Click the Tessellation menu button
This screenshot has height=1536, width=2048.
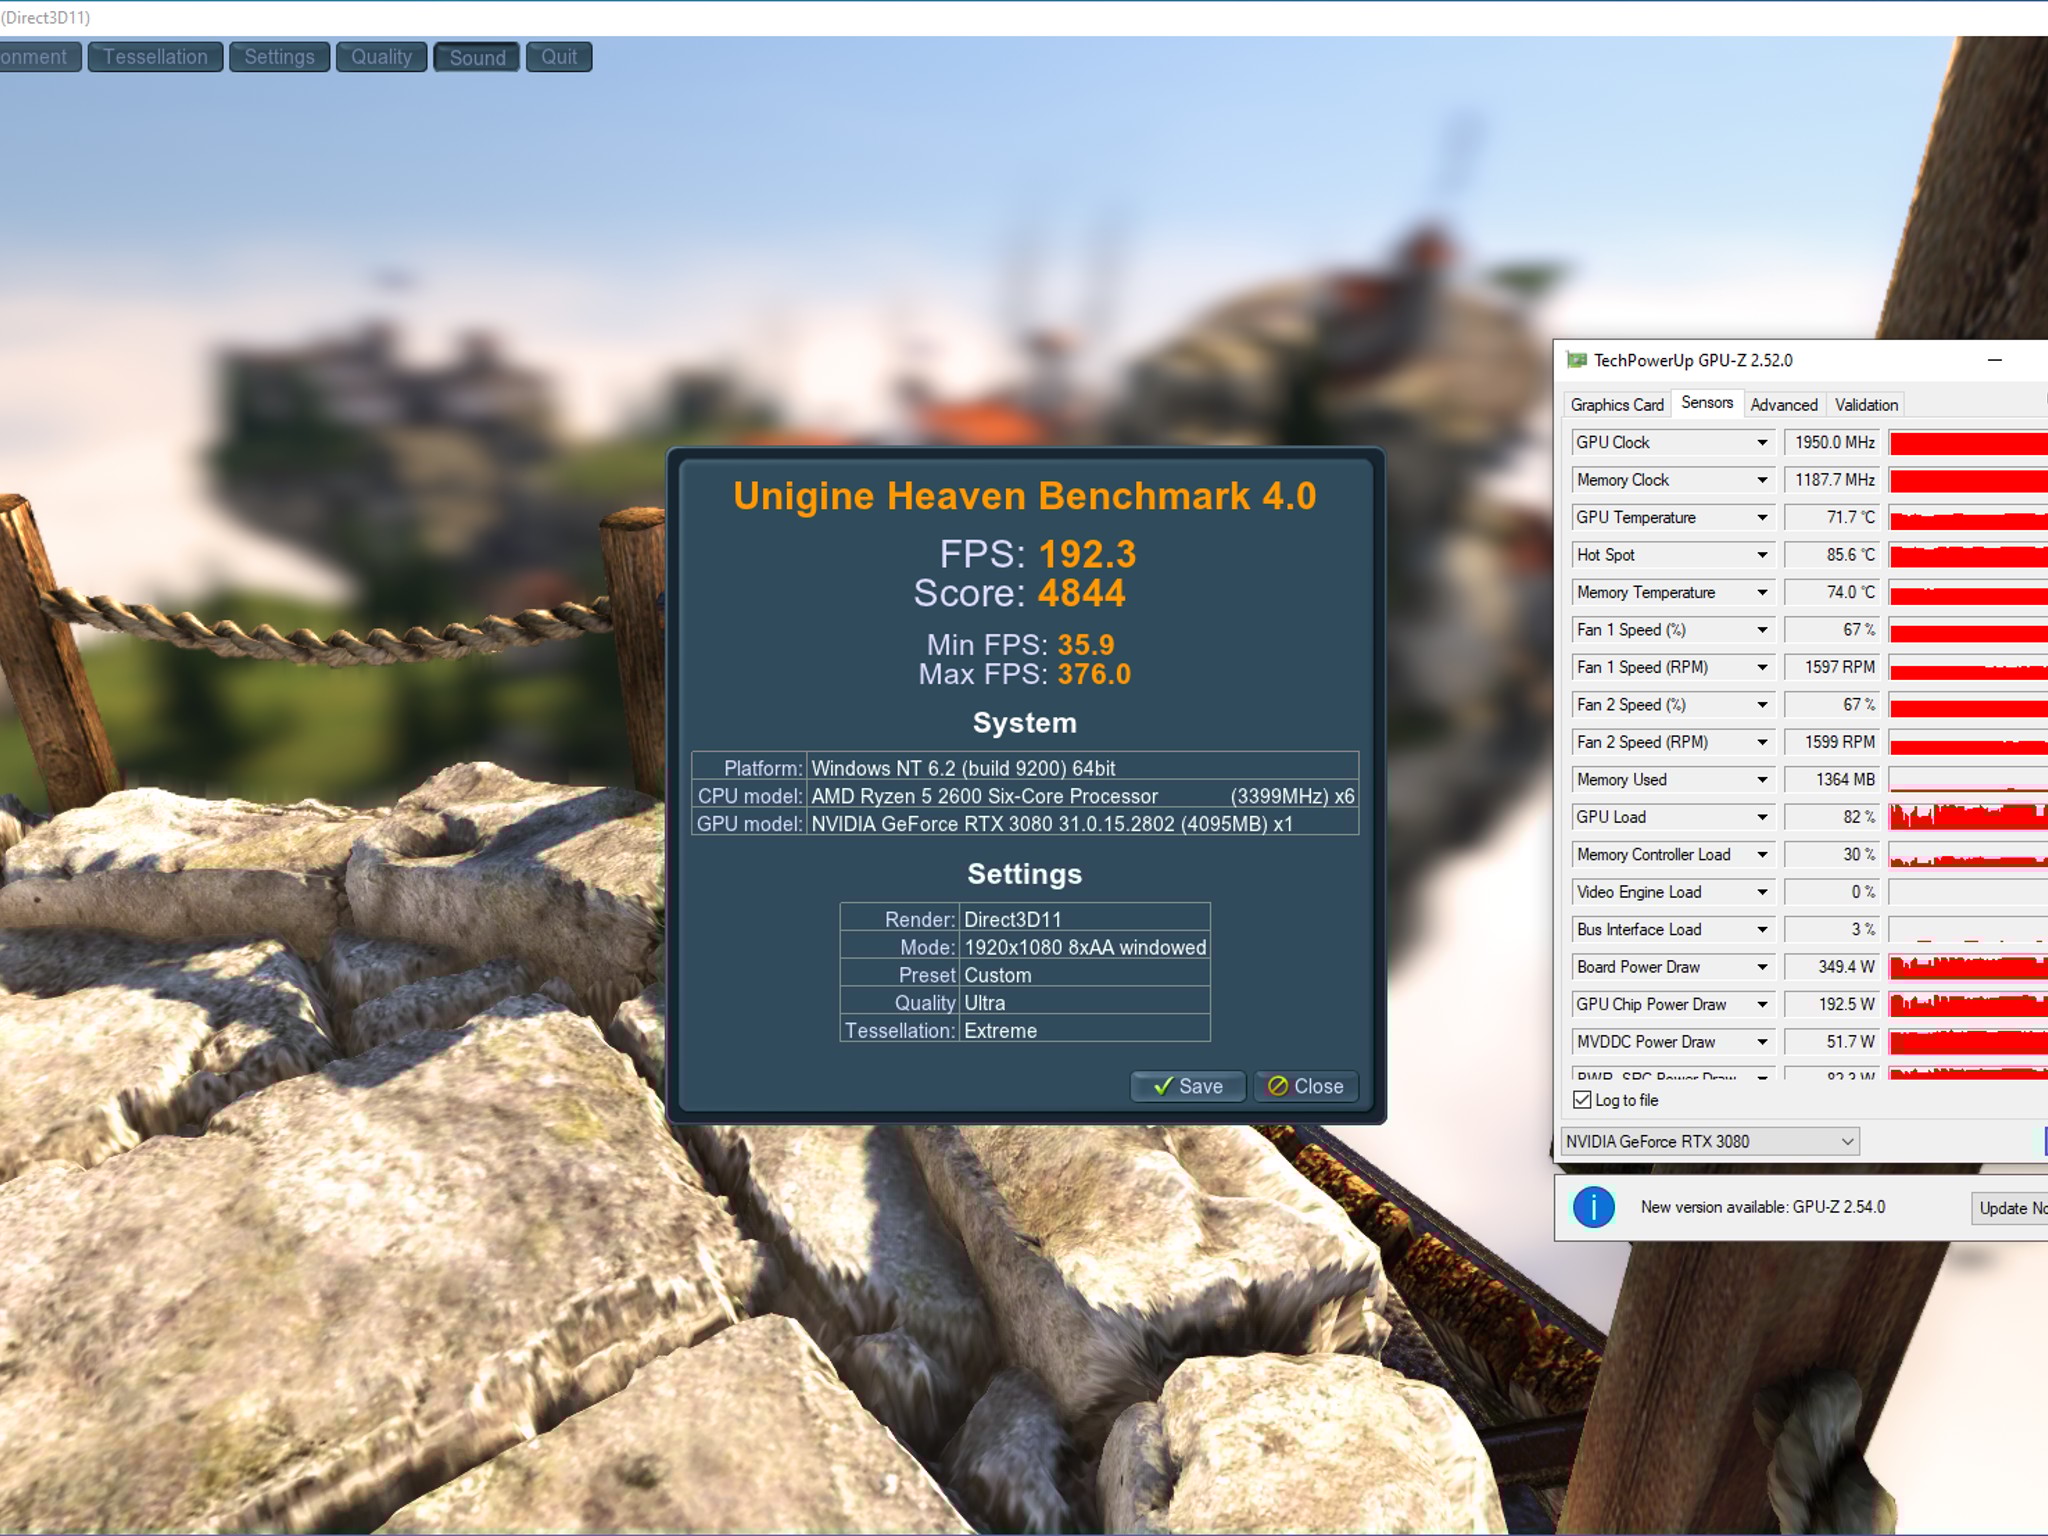pyautogui.click(x=155, y=57)
